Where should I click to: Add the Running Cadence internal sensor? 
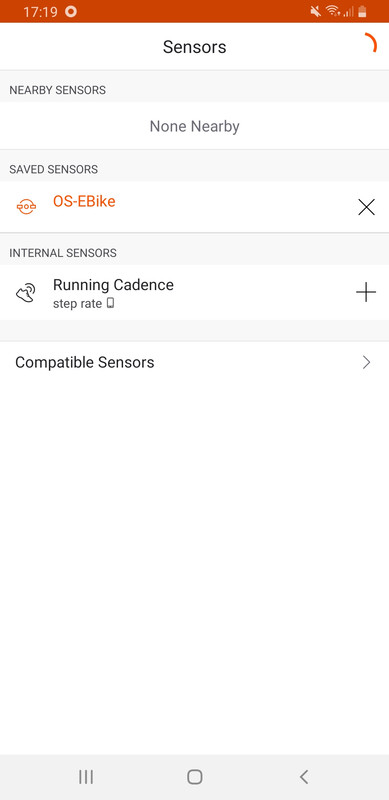point(366,292)
